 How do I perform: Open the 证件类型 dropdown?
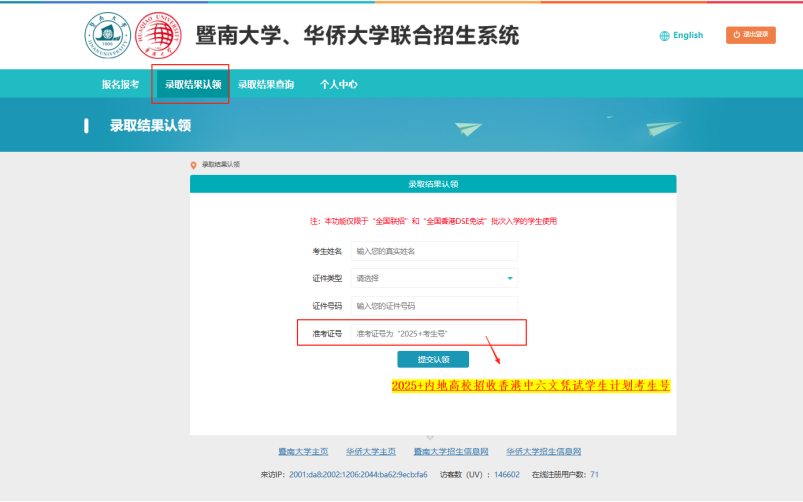434,278
